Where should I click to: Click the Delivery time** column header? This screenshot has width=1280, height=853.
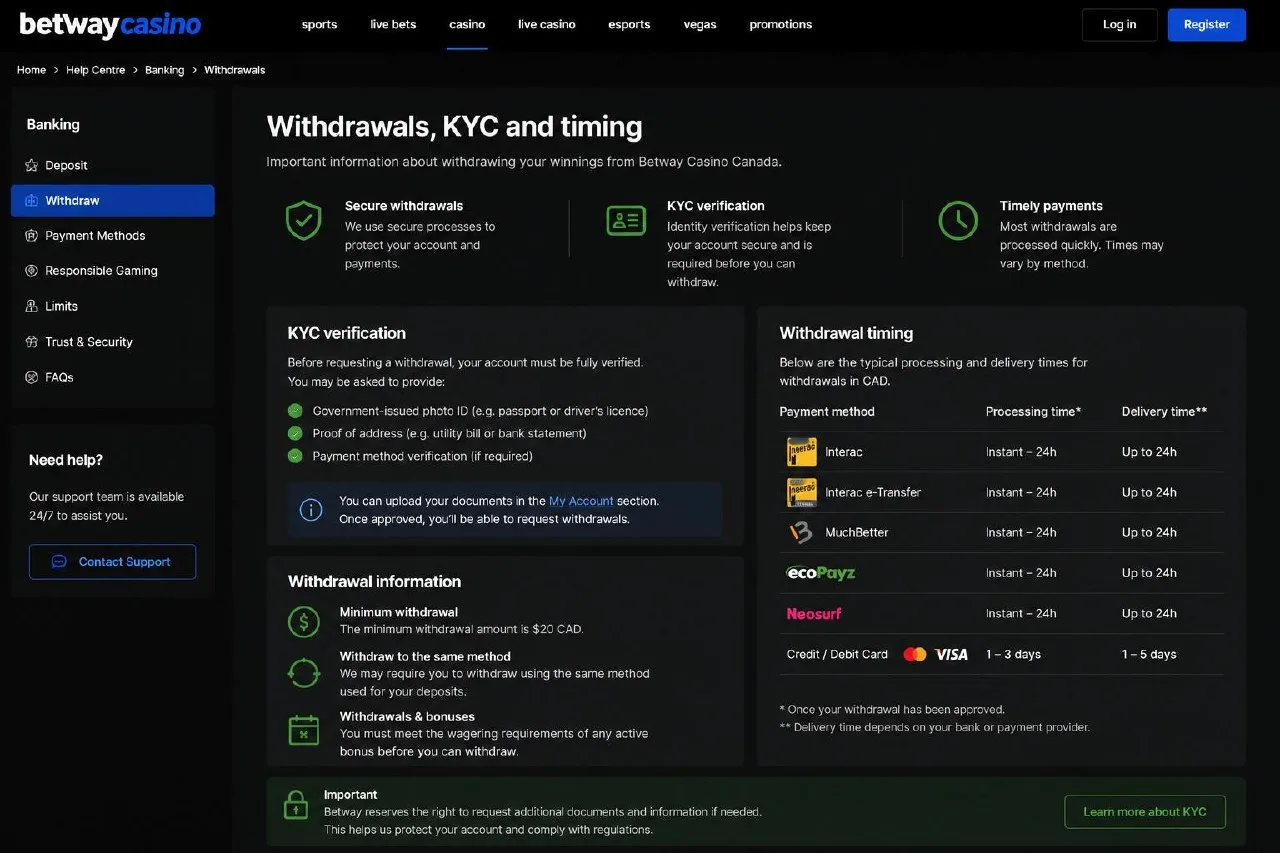(x=1164, y=412)
